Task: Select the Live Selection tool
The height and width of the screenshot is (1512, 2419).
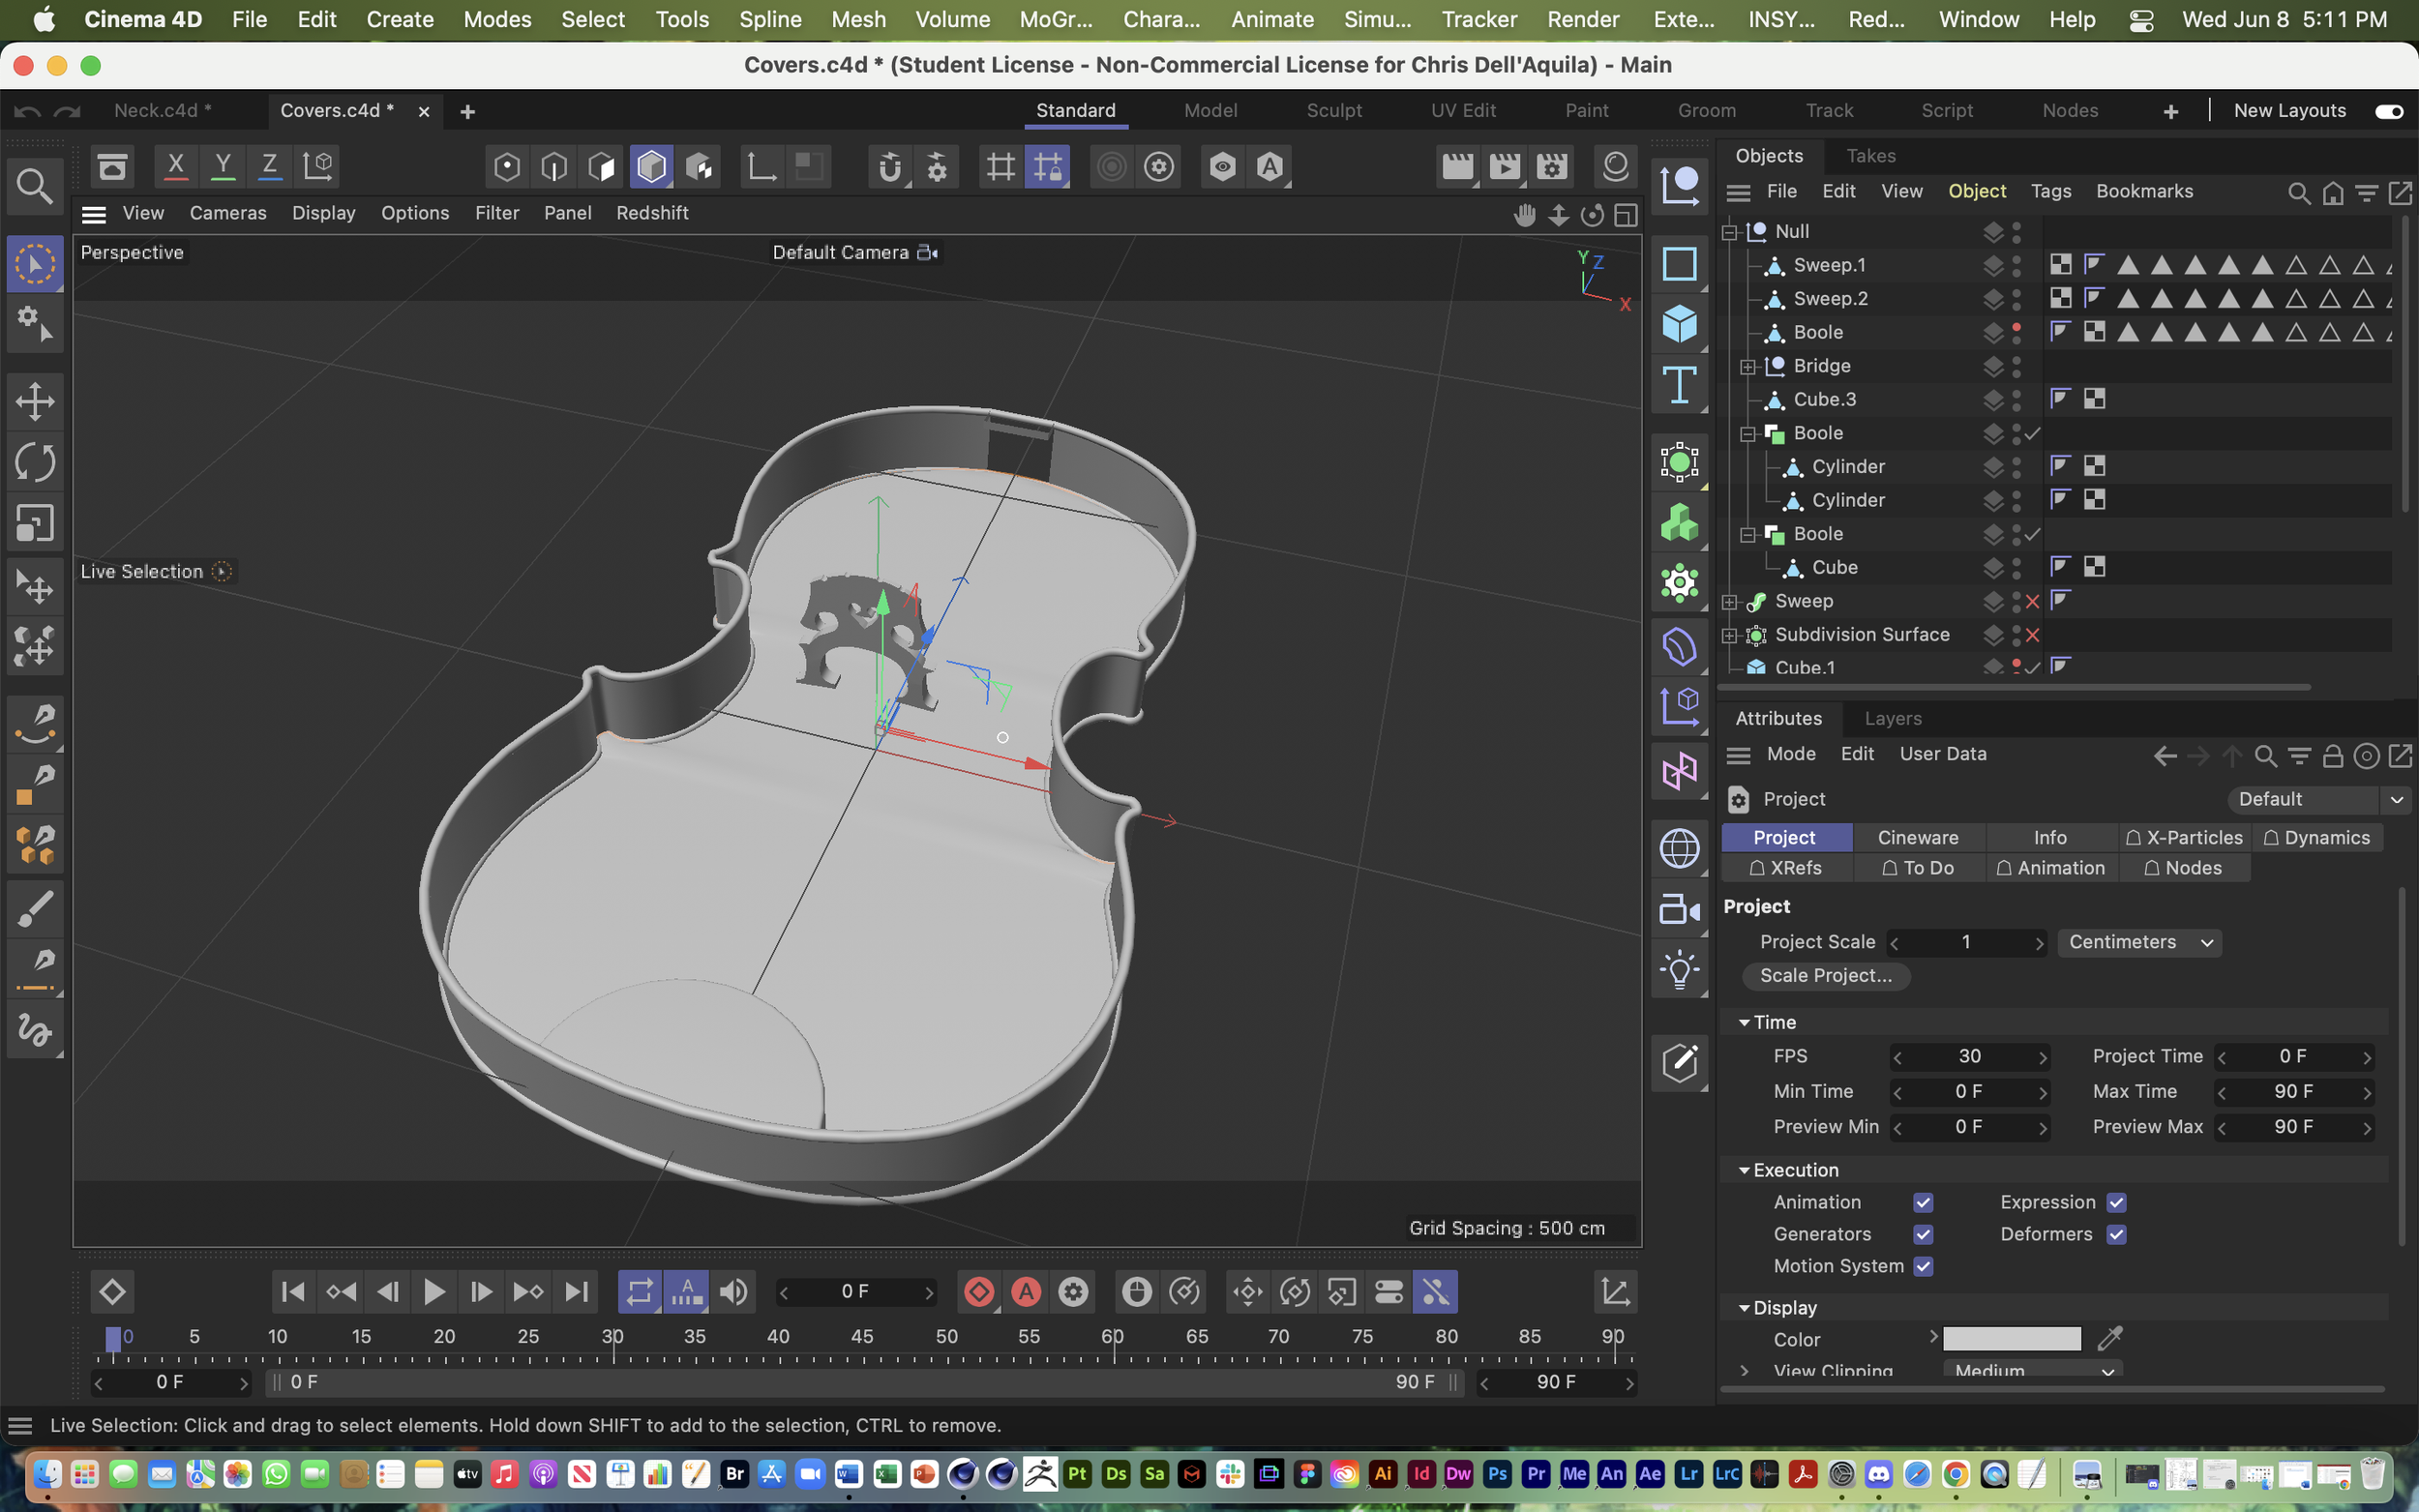Action: pyautogui.click(x=35, y=262)
